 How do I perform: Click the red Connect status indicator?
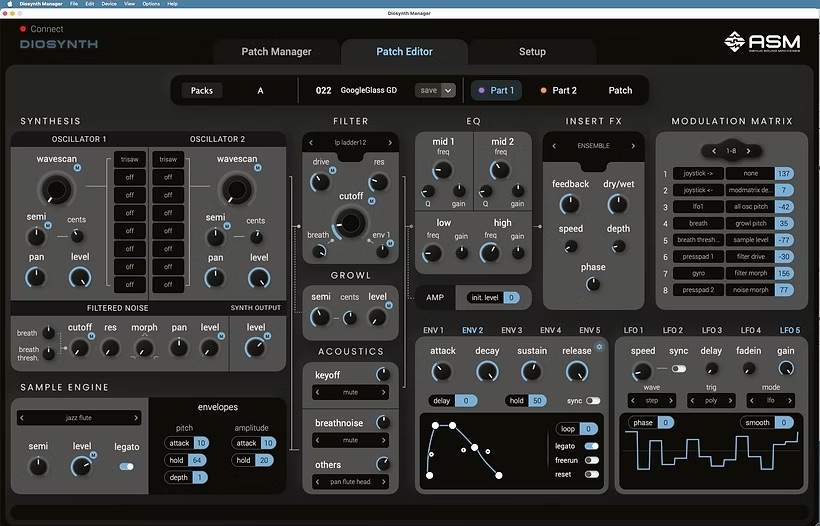click(x=23, y=29)
